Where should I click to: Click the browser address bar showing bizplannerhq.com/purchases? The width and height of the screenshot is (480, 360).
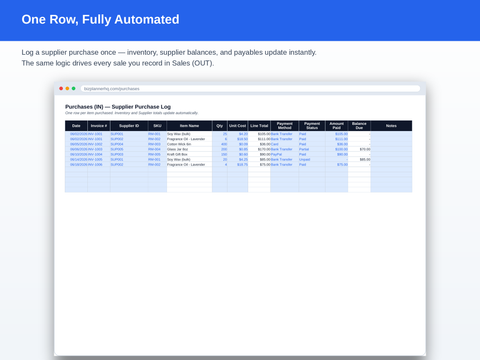coord(250,89)
